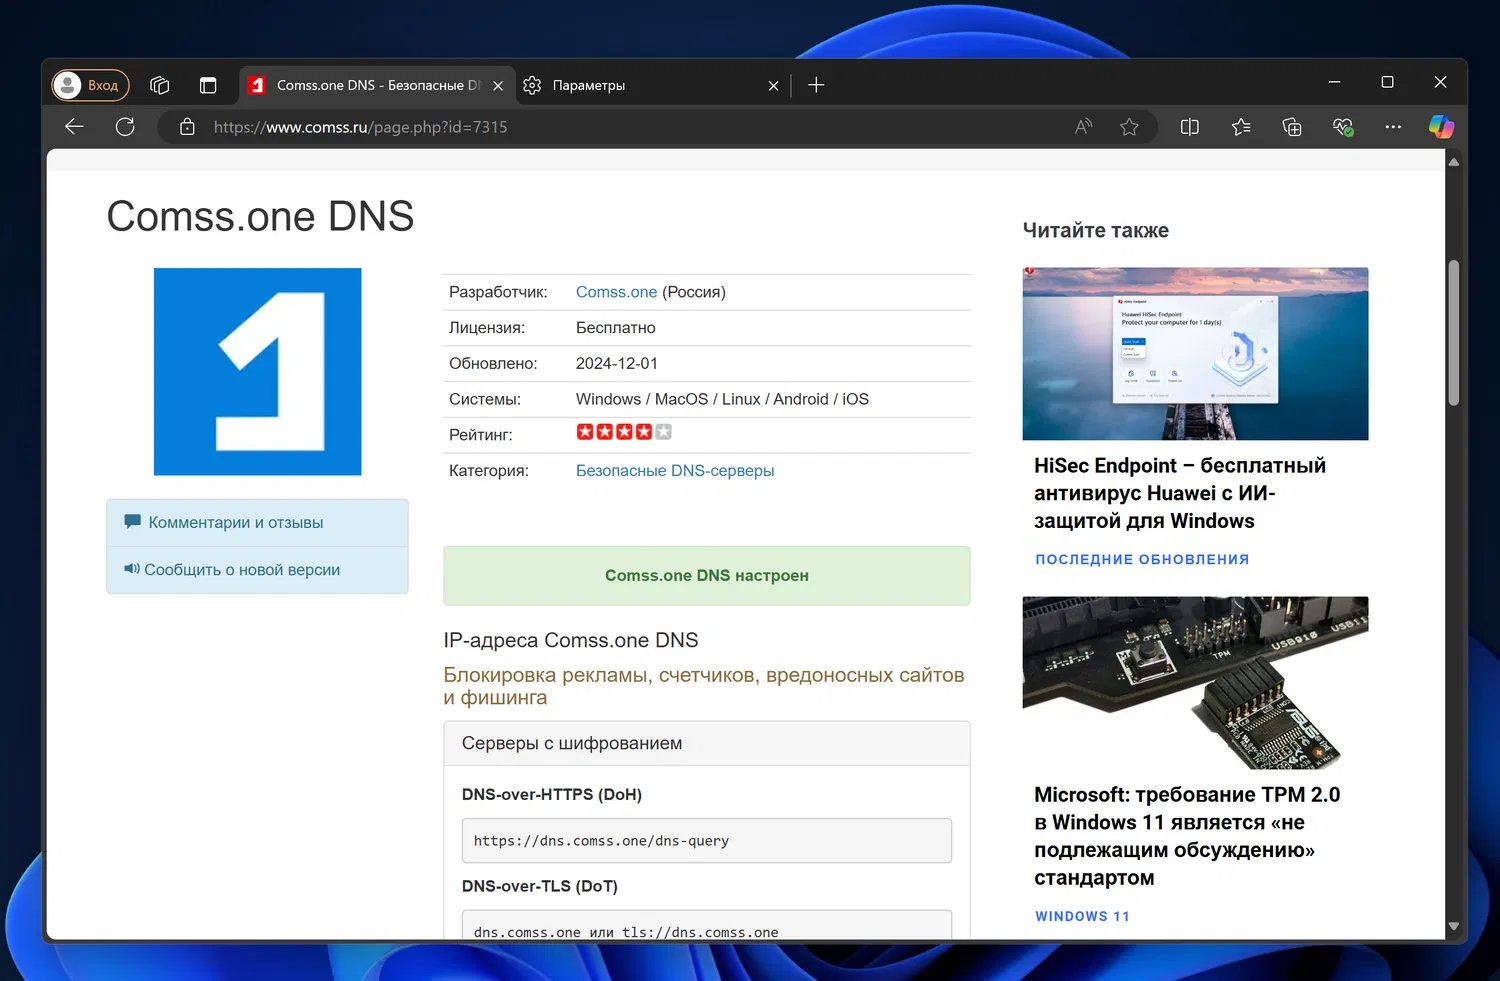1500x981 pixels.
Task: Open the Favorites list icon
Action: pos(1241,127)
